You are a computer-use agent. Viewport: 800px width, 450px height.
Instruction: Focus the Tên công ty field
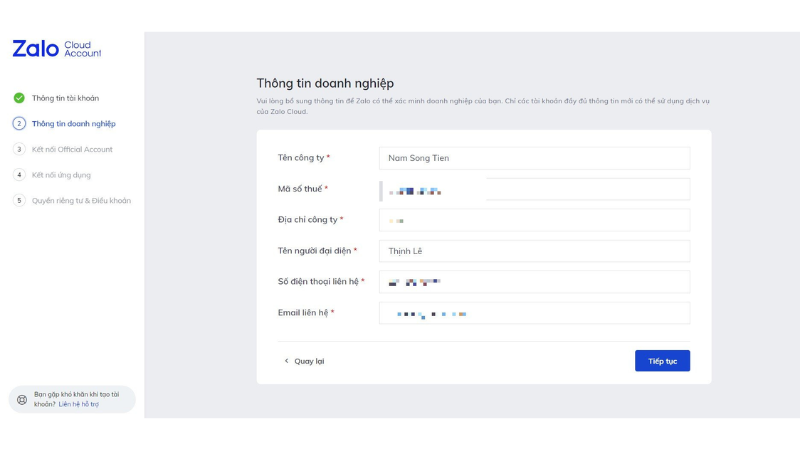tap(534, 158)
